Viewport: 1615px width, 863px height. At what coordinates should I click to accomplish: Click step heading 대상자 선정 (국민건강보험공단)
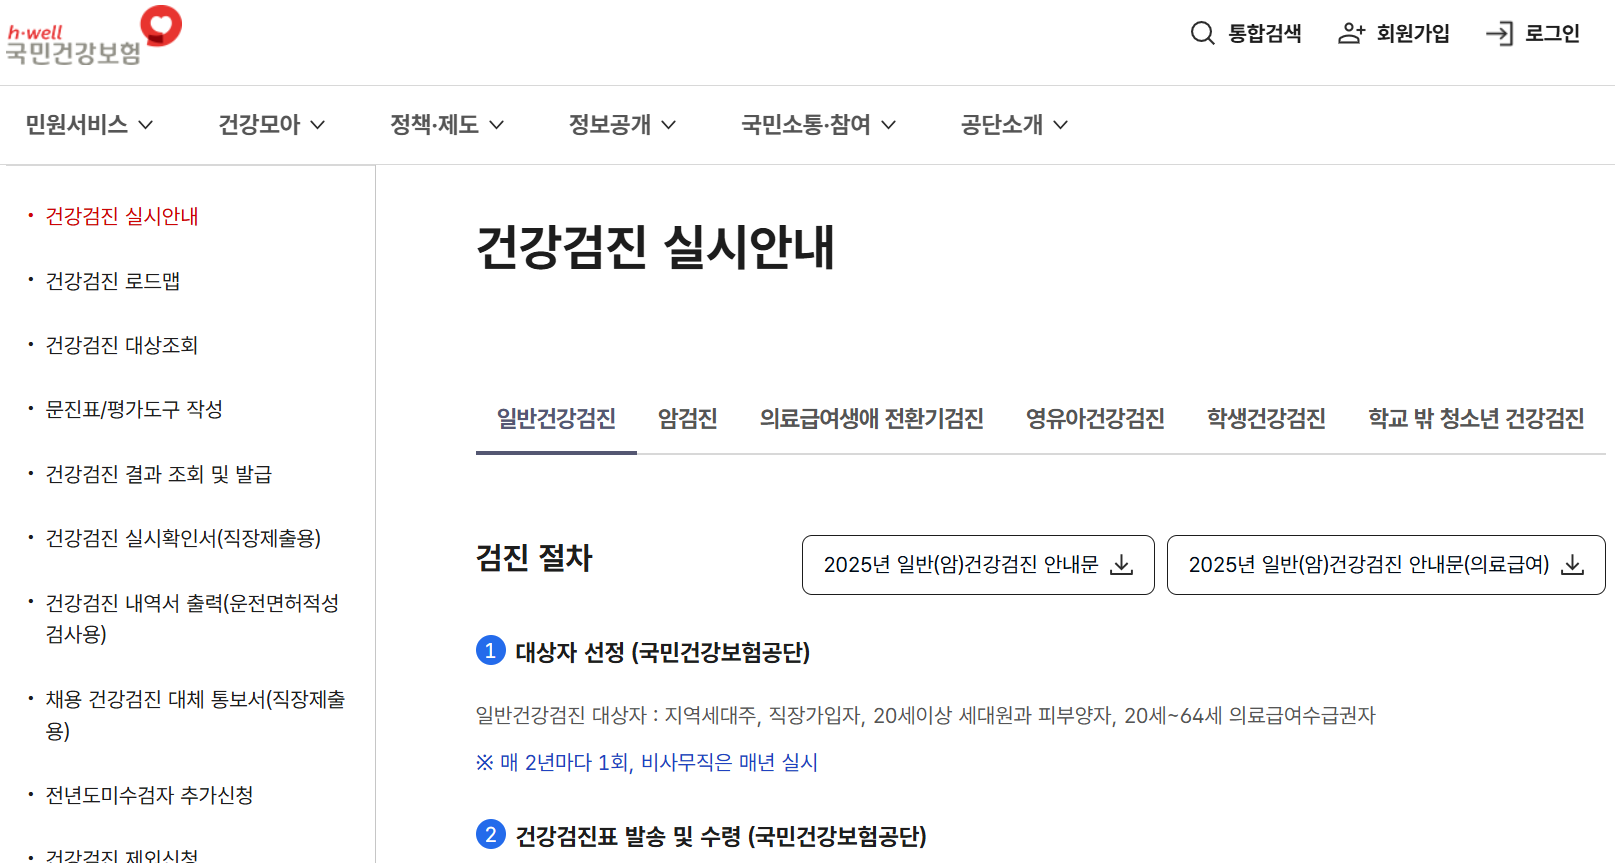point(662,652)
